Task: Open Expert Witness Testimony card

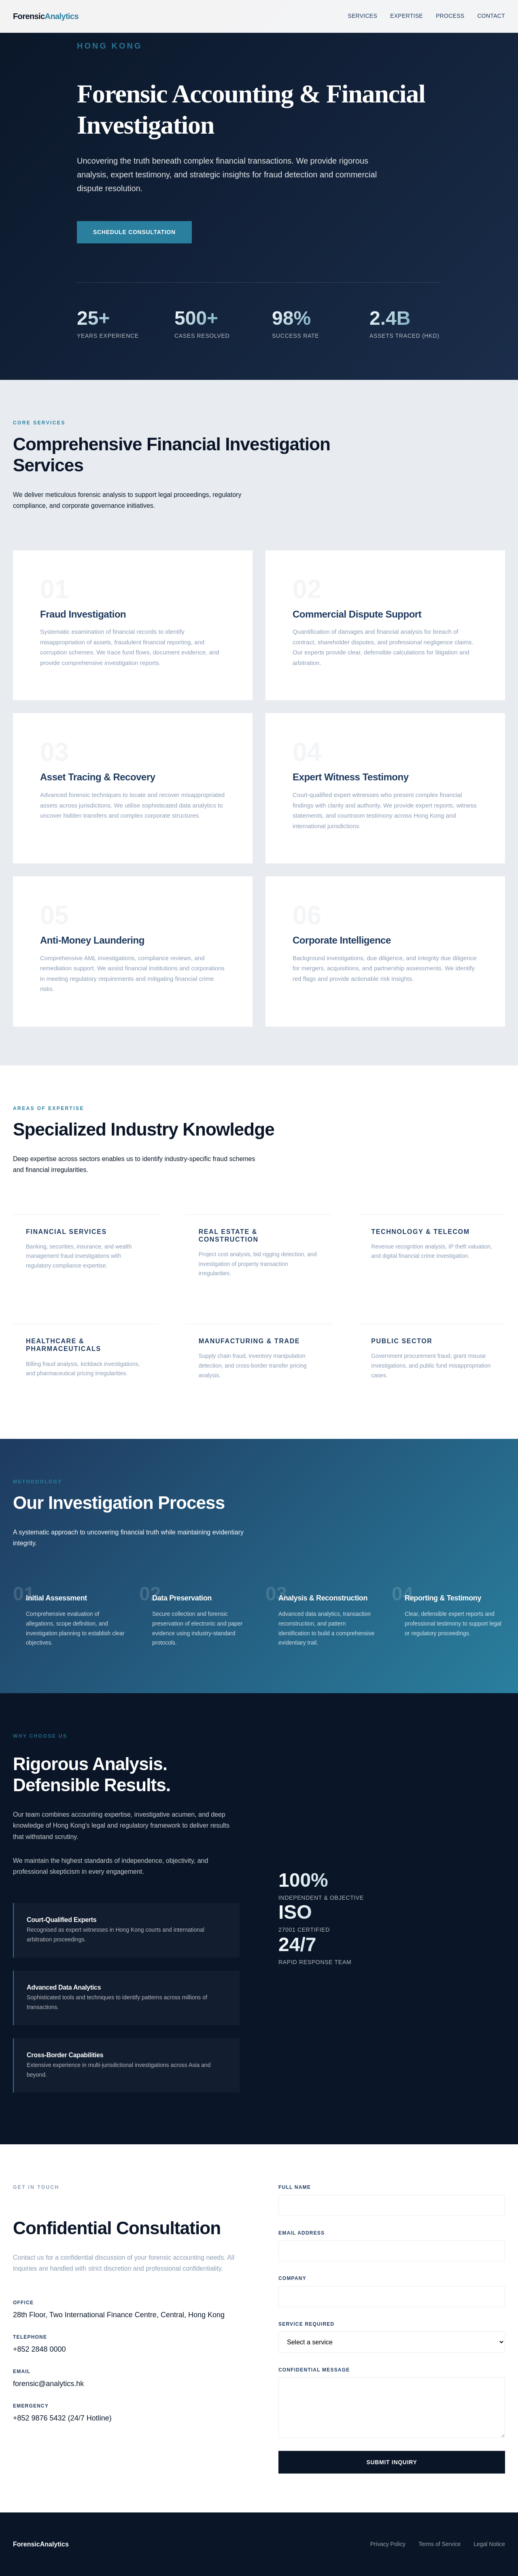Action: point(385,788)
